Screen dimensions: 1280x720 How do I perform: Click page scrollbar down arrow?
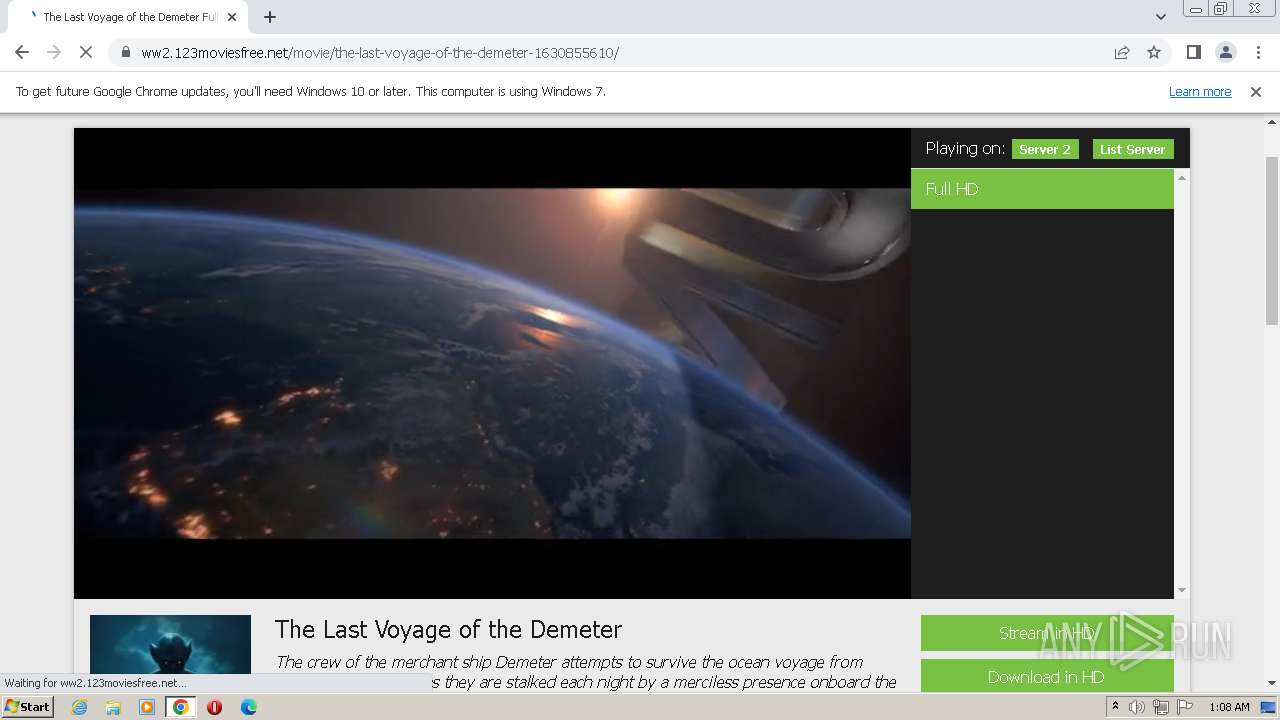(1272, 683)
